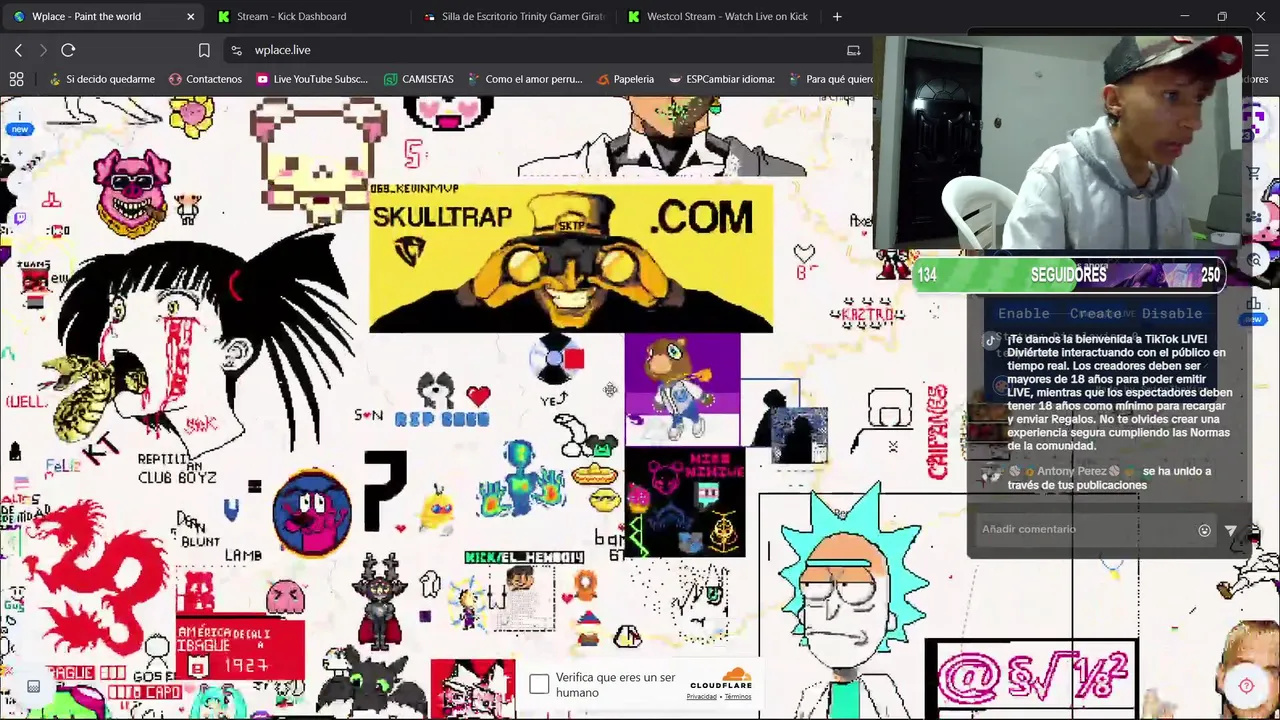
Task: Open Cloudflare Términos link
Action: tap(738, 697)
